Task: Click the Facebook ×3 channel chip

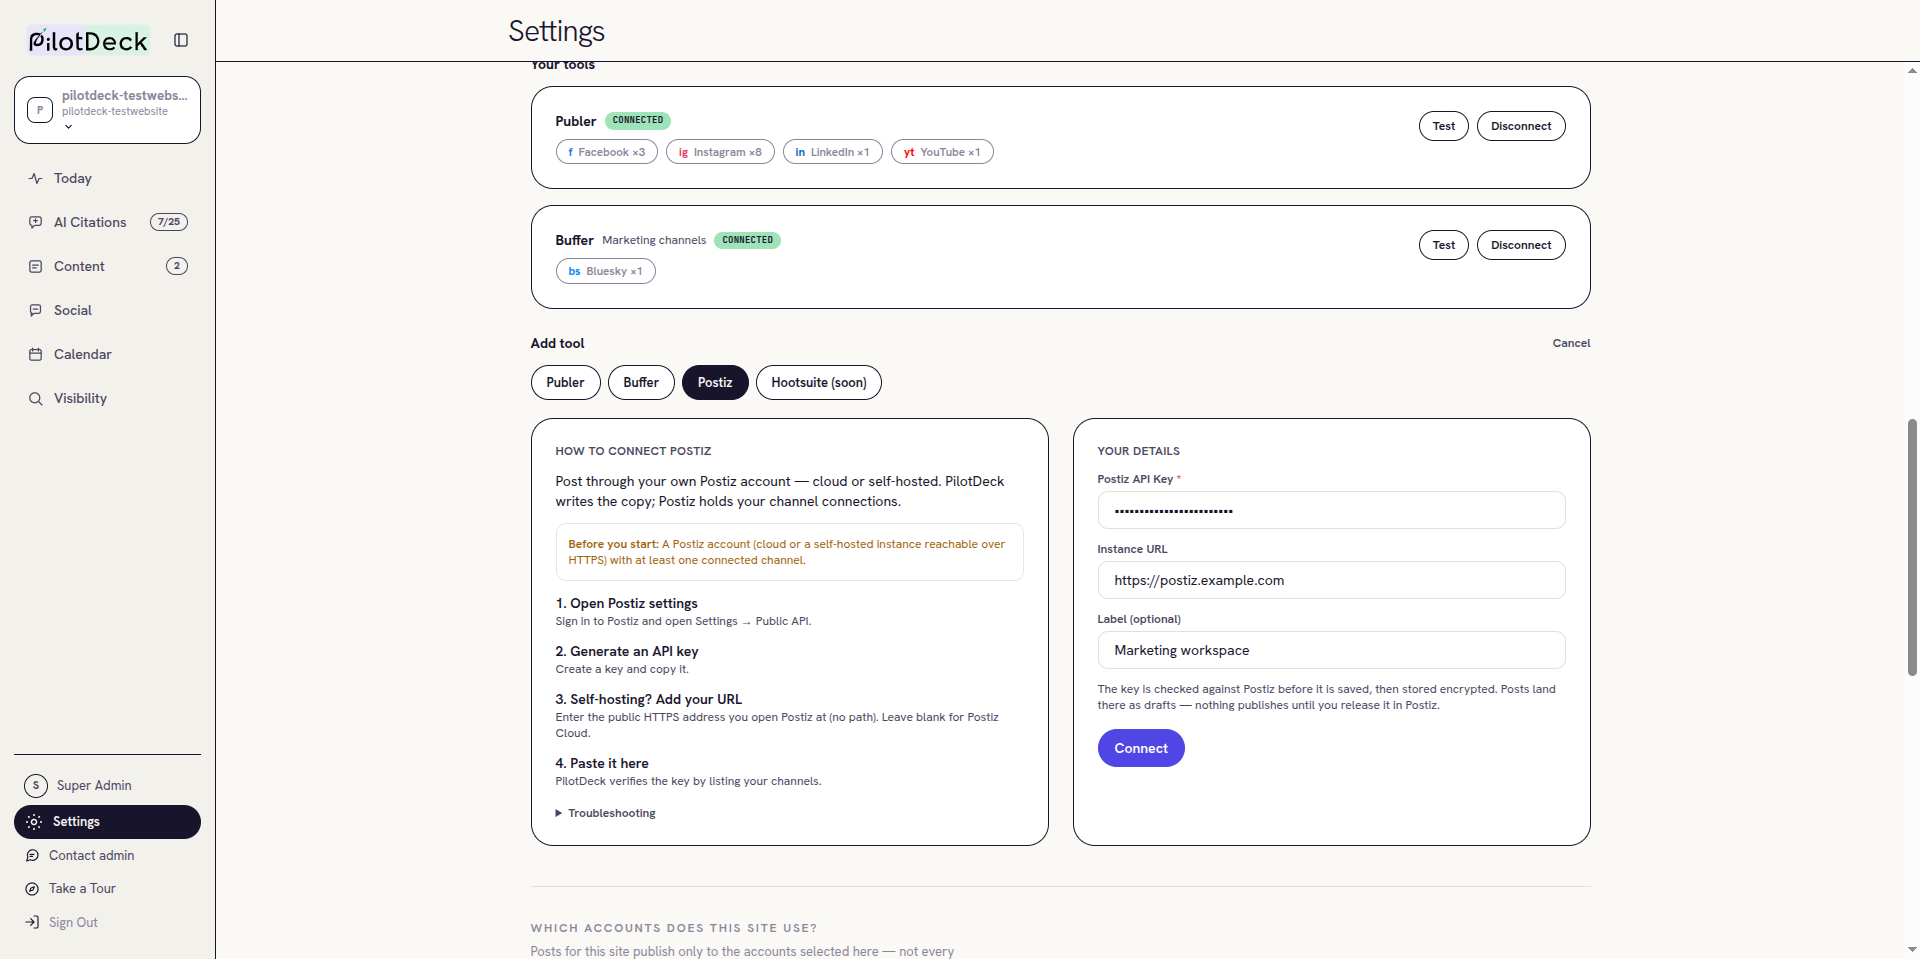Action: [607, 152]
